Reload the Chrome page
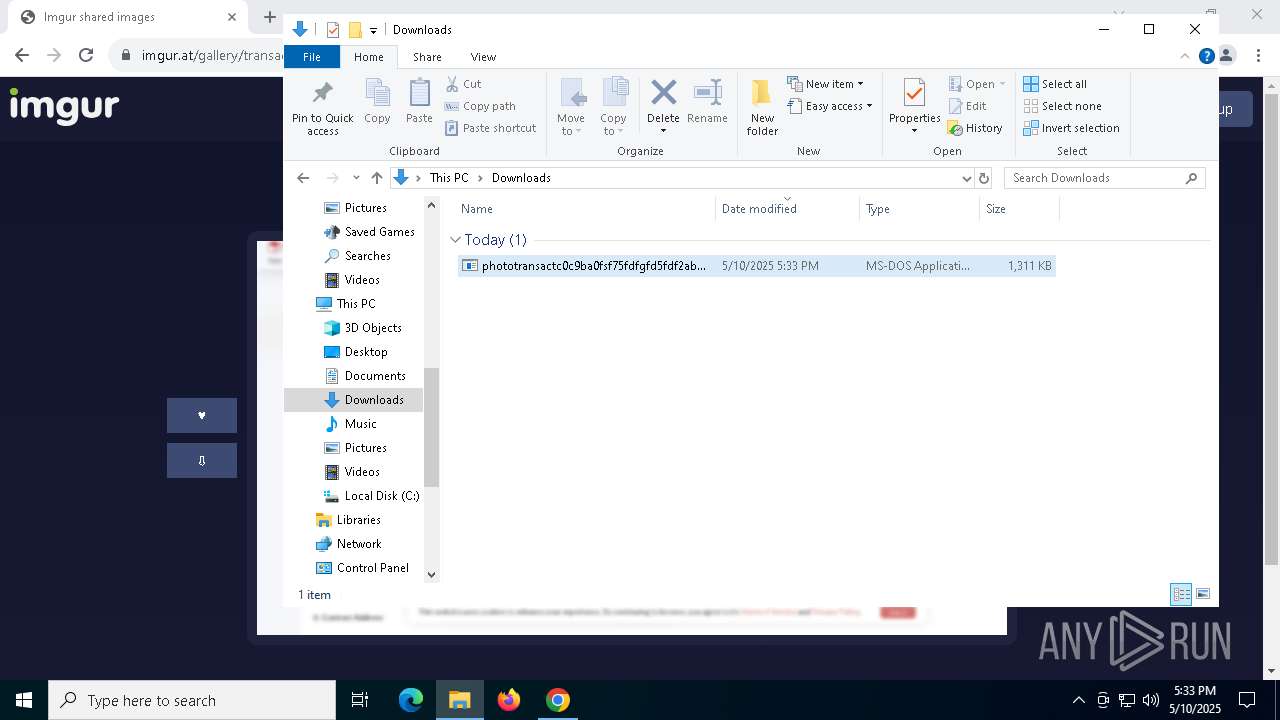Viewport: 1280px width, 720px height. [86, 55]
